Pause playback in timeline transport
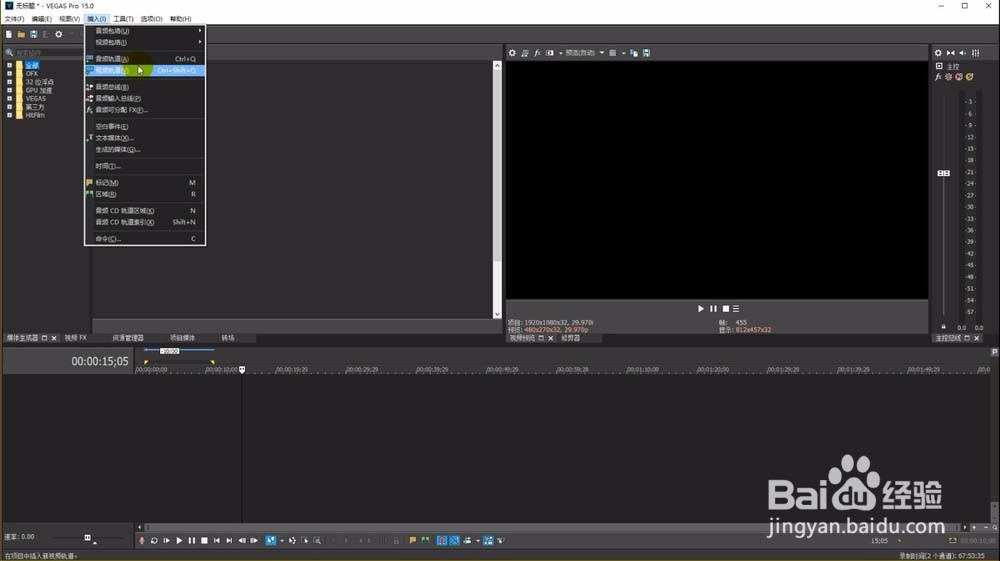This screenshot has width=1000, height=561. 191,541
